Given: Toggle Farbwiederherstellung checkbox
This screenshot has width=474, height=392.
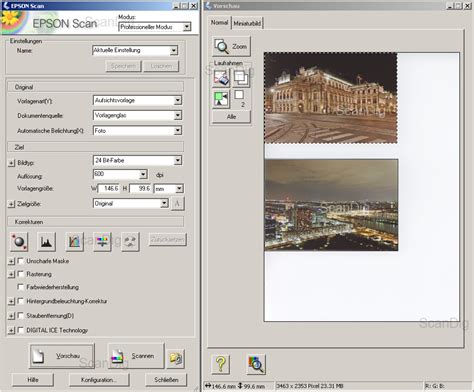Looking at the screenshot, I should point(21,287).
